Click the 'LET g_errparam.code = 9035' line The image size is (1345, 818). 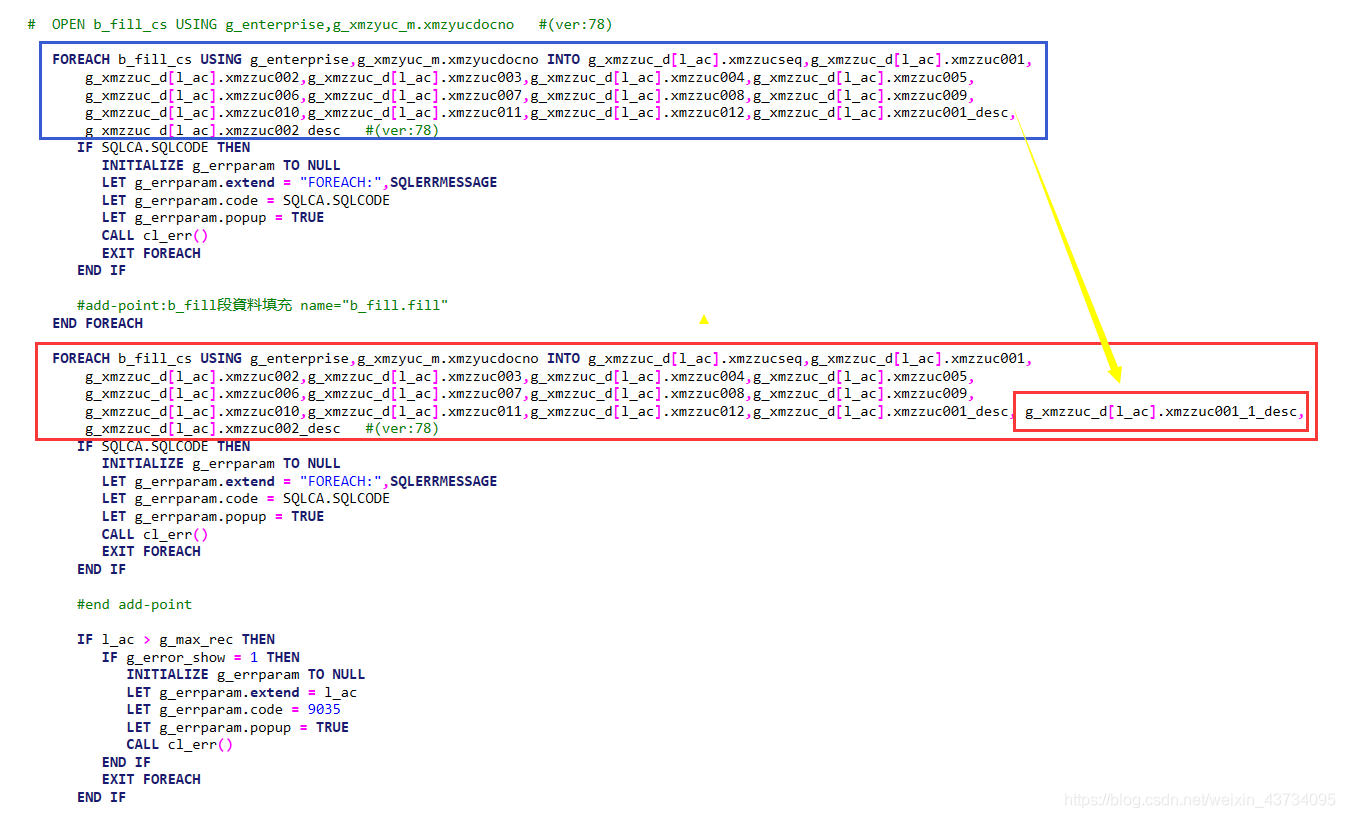coord(234,709)
